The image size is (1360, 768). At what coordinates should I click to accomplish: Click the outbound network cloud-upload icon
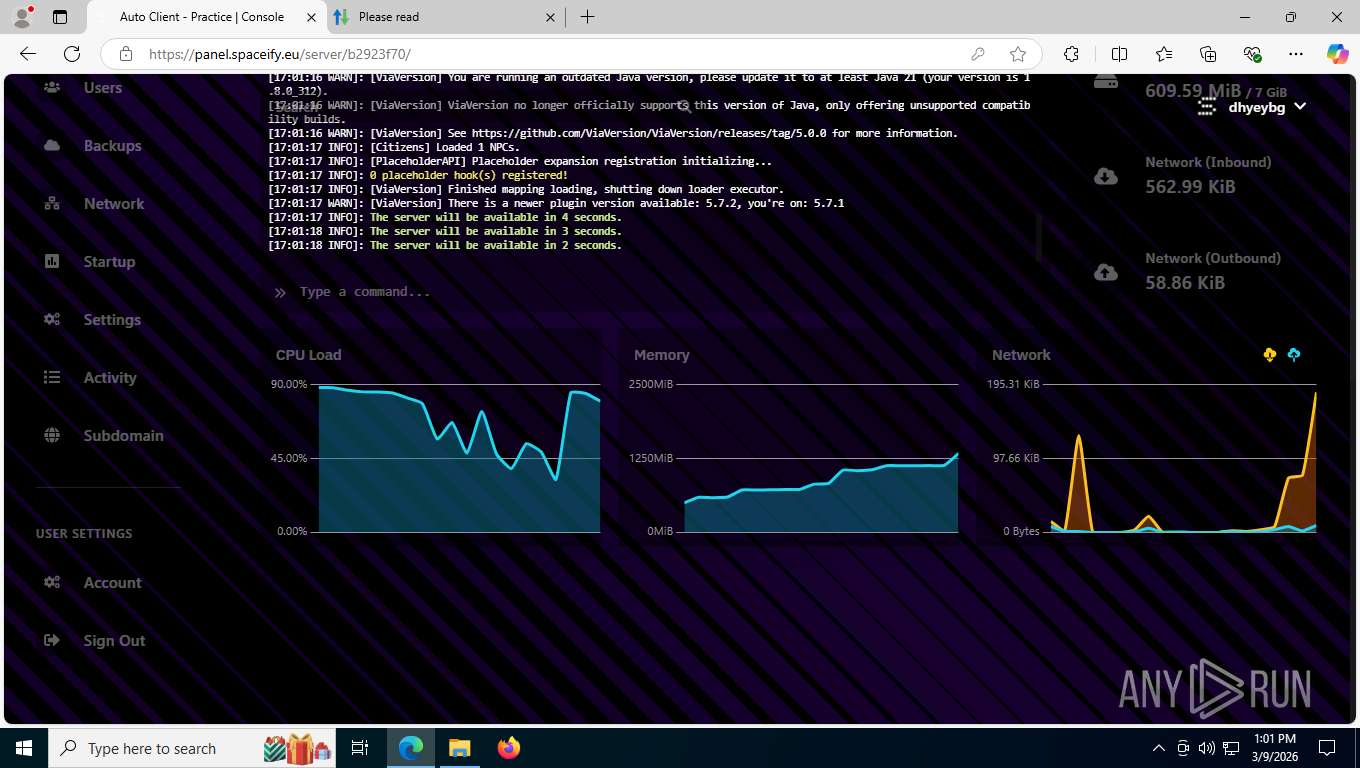tap(1106, 272)
